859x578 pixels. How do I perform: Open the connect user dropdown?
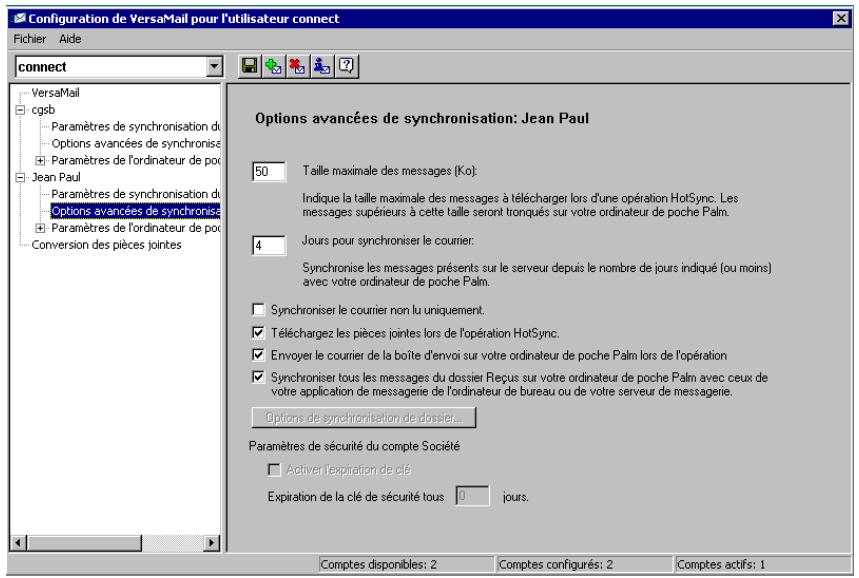(x=214, y=67)
